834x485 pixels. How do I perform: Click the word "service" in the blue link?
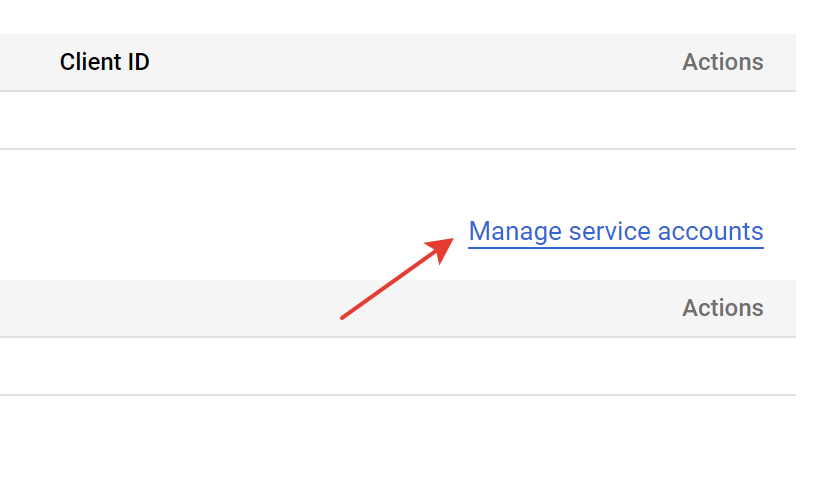coord(610,232)
